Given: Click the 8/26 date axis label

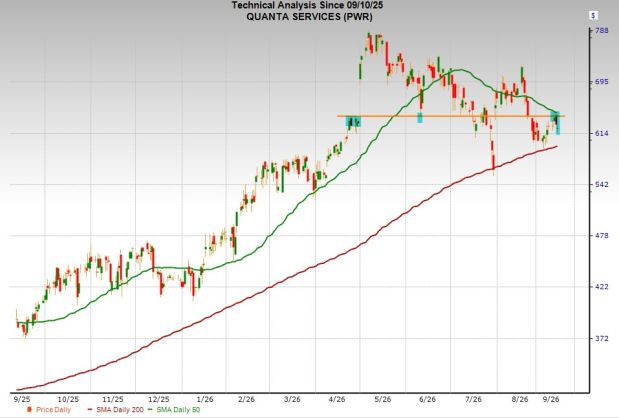Looking at the screenshot, I should pos(520,399).
